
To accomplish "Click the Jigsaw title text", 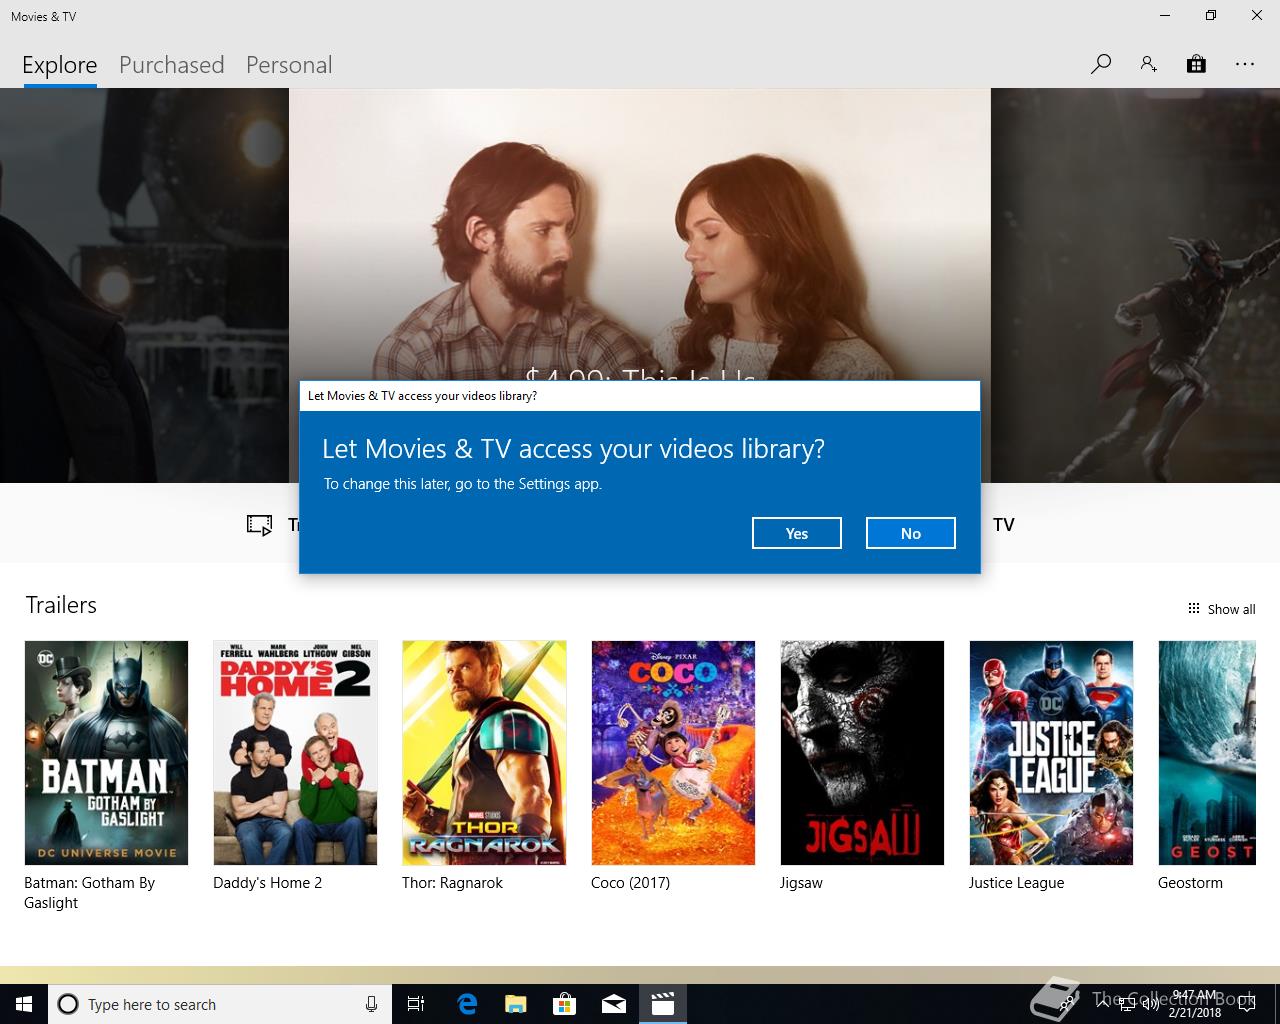I will coord(801,883).
